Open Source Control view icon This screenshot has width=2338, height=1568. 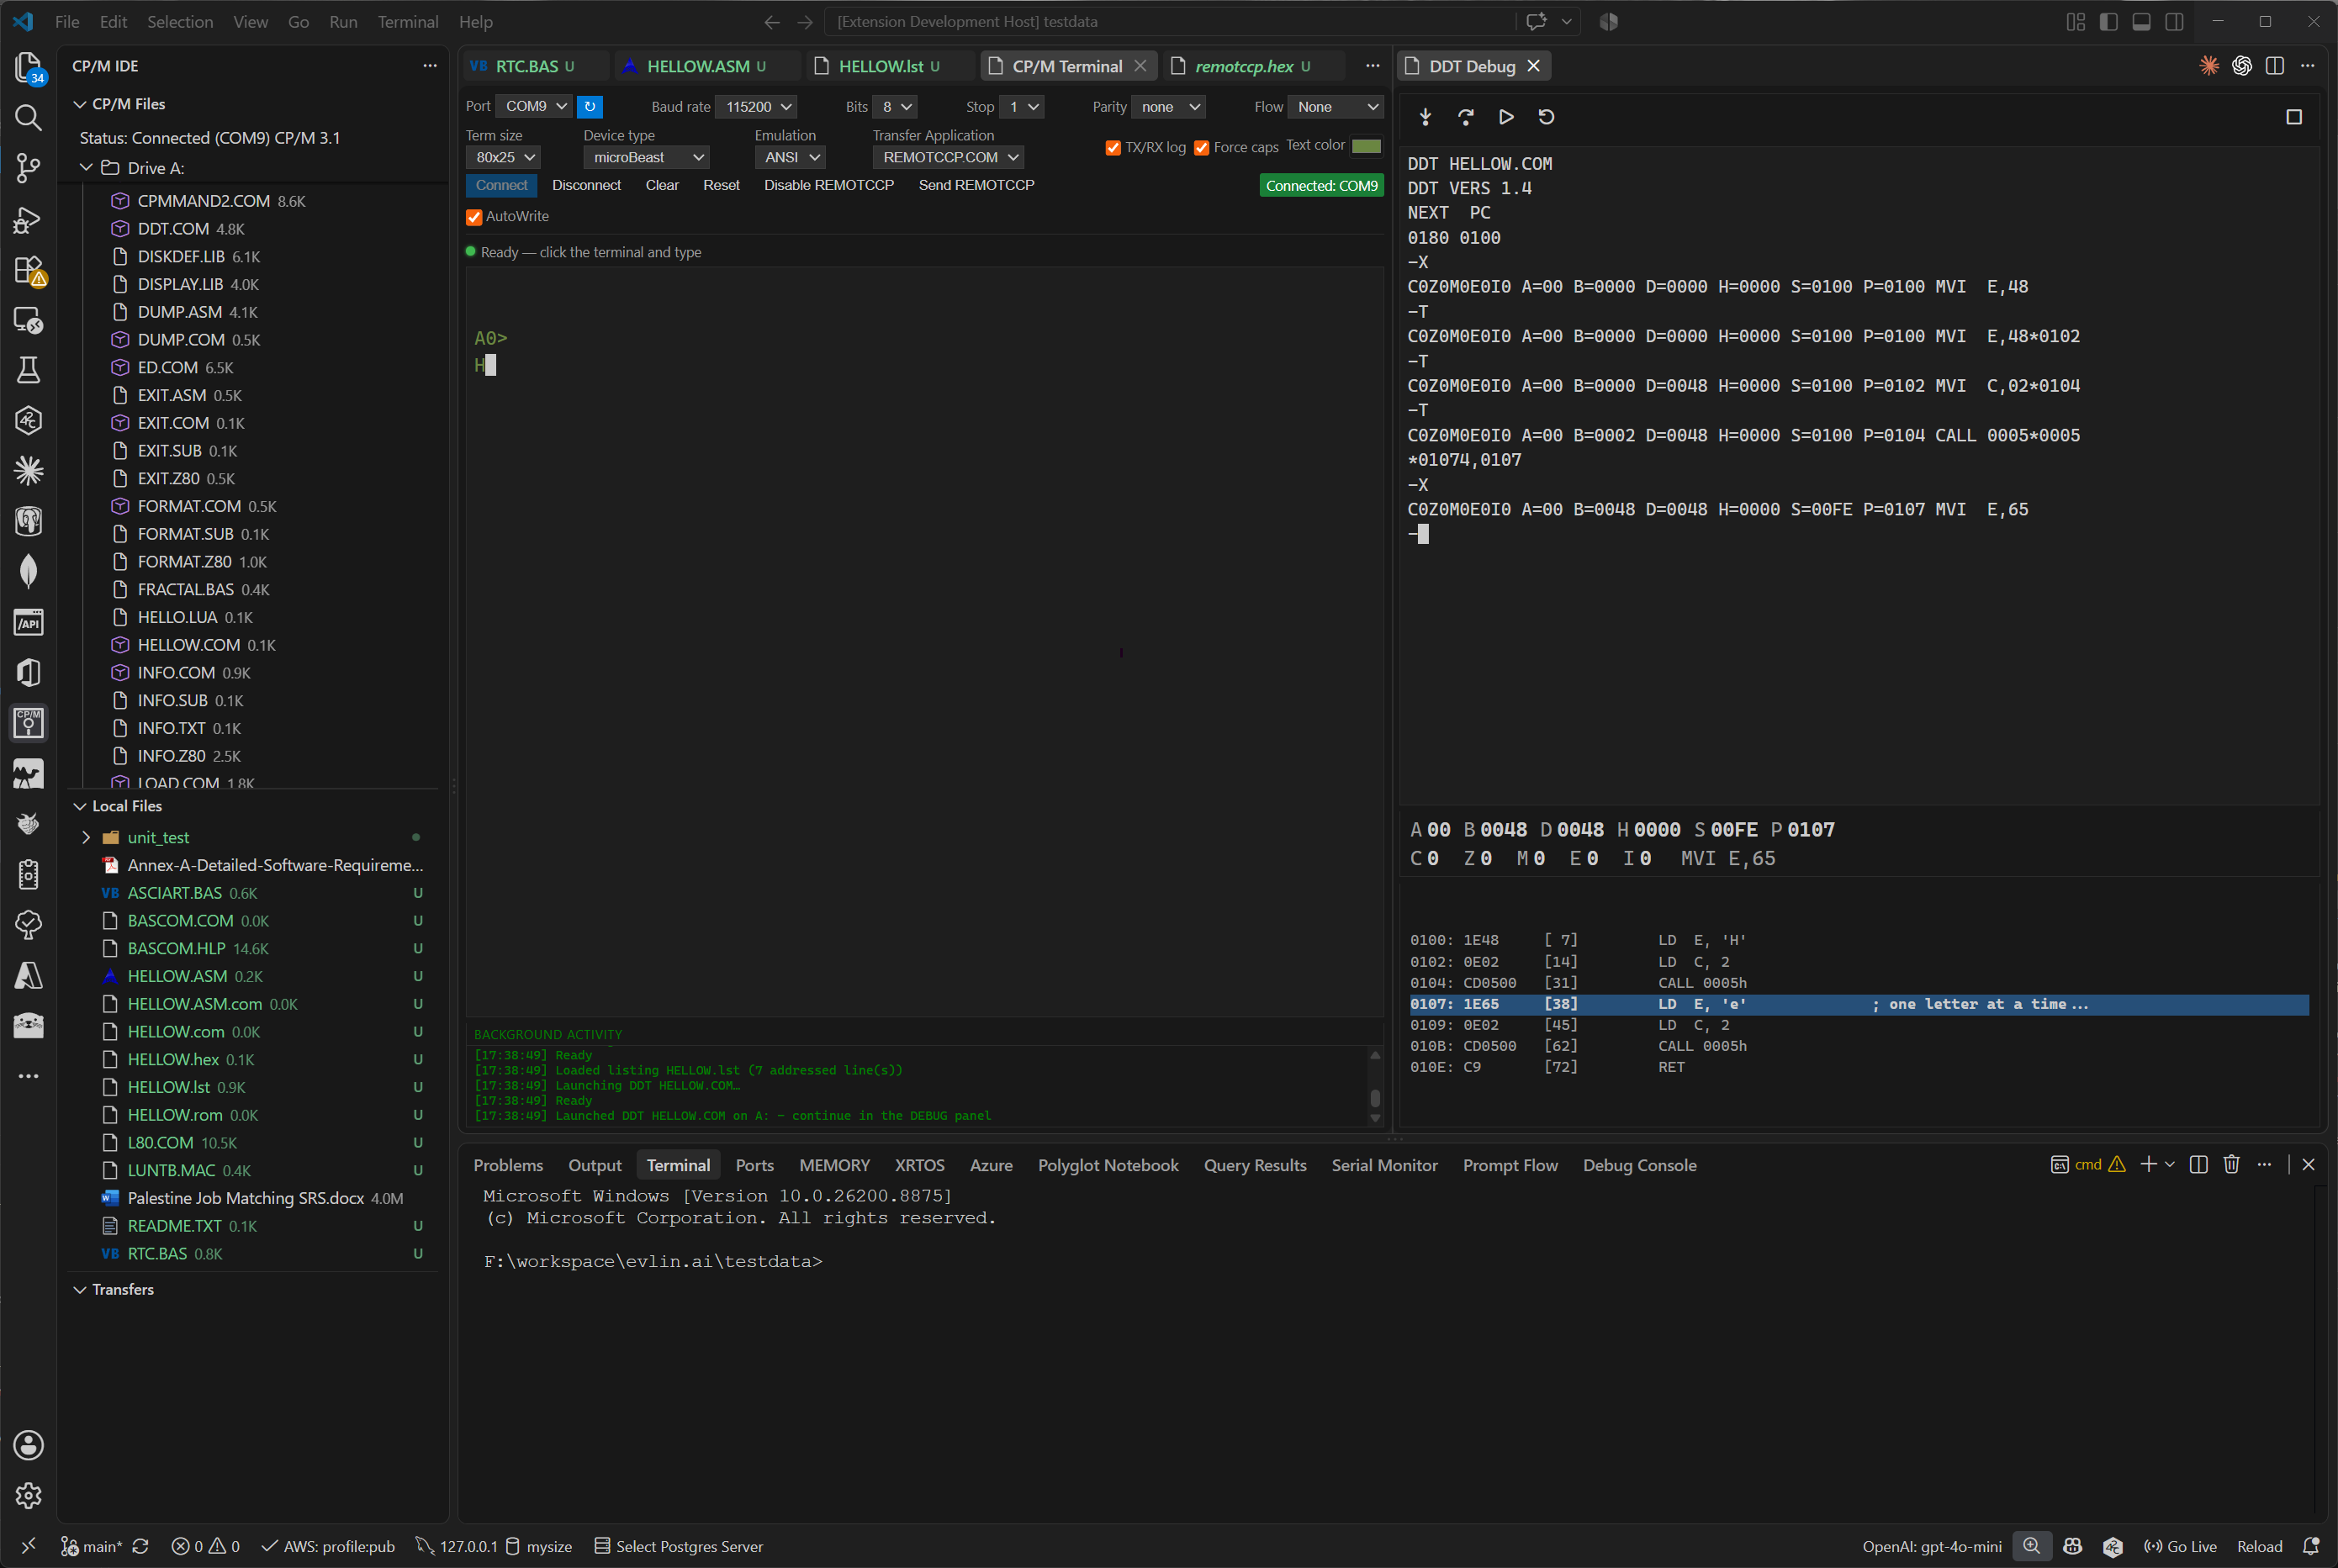coord(28,168)
